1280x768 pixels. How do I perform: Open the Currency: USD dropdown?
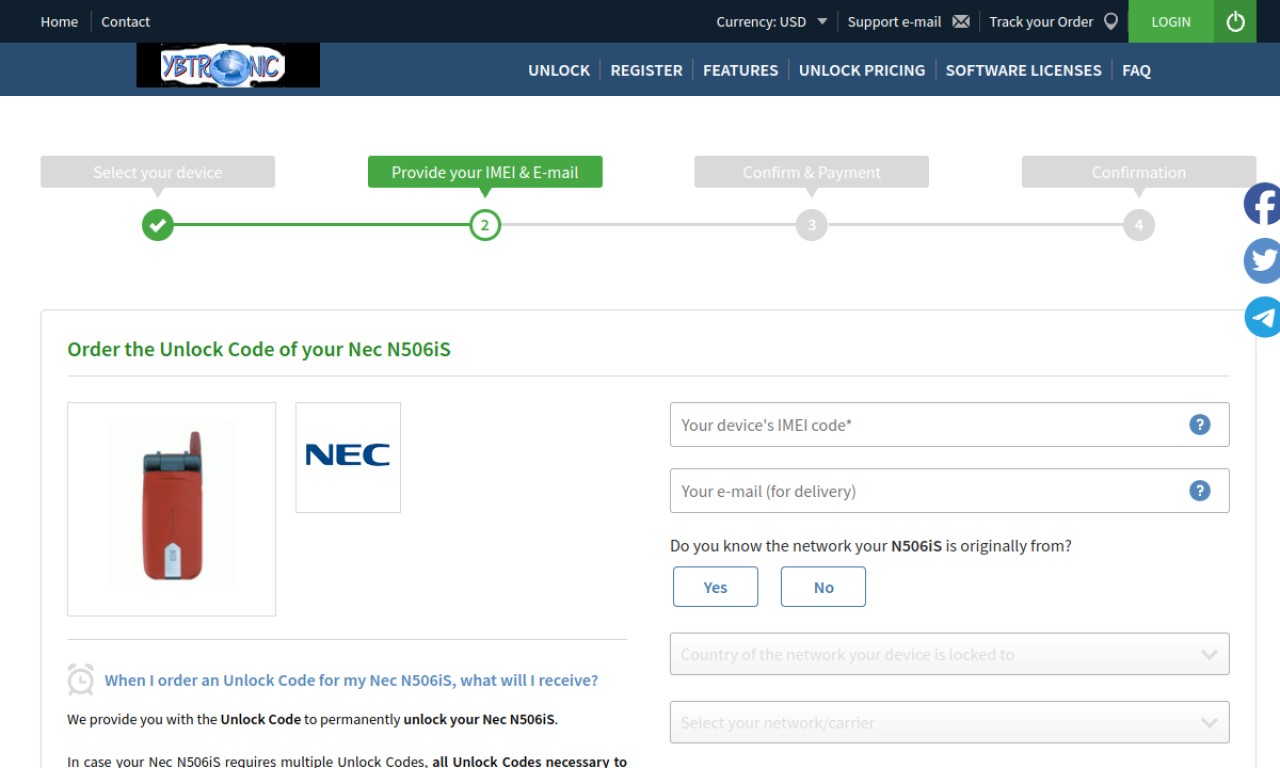(772, 21)
